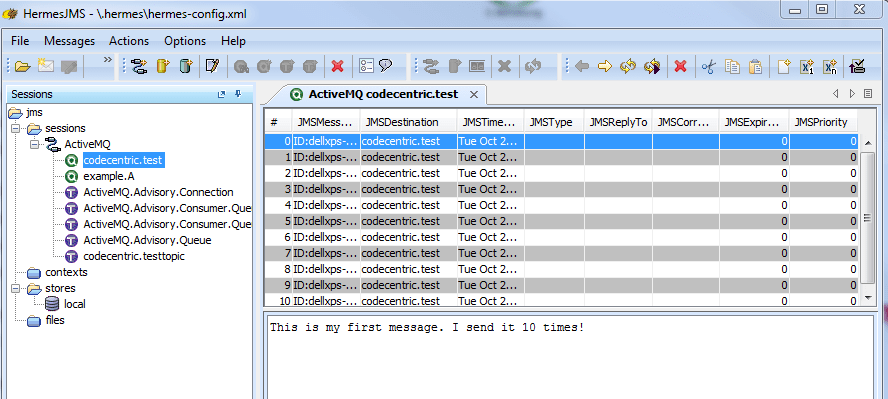Collapse the sessions tree node
The width and height of the screenshot is (888, 399).
pos(15,128)
